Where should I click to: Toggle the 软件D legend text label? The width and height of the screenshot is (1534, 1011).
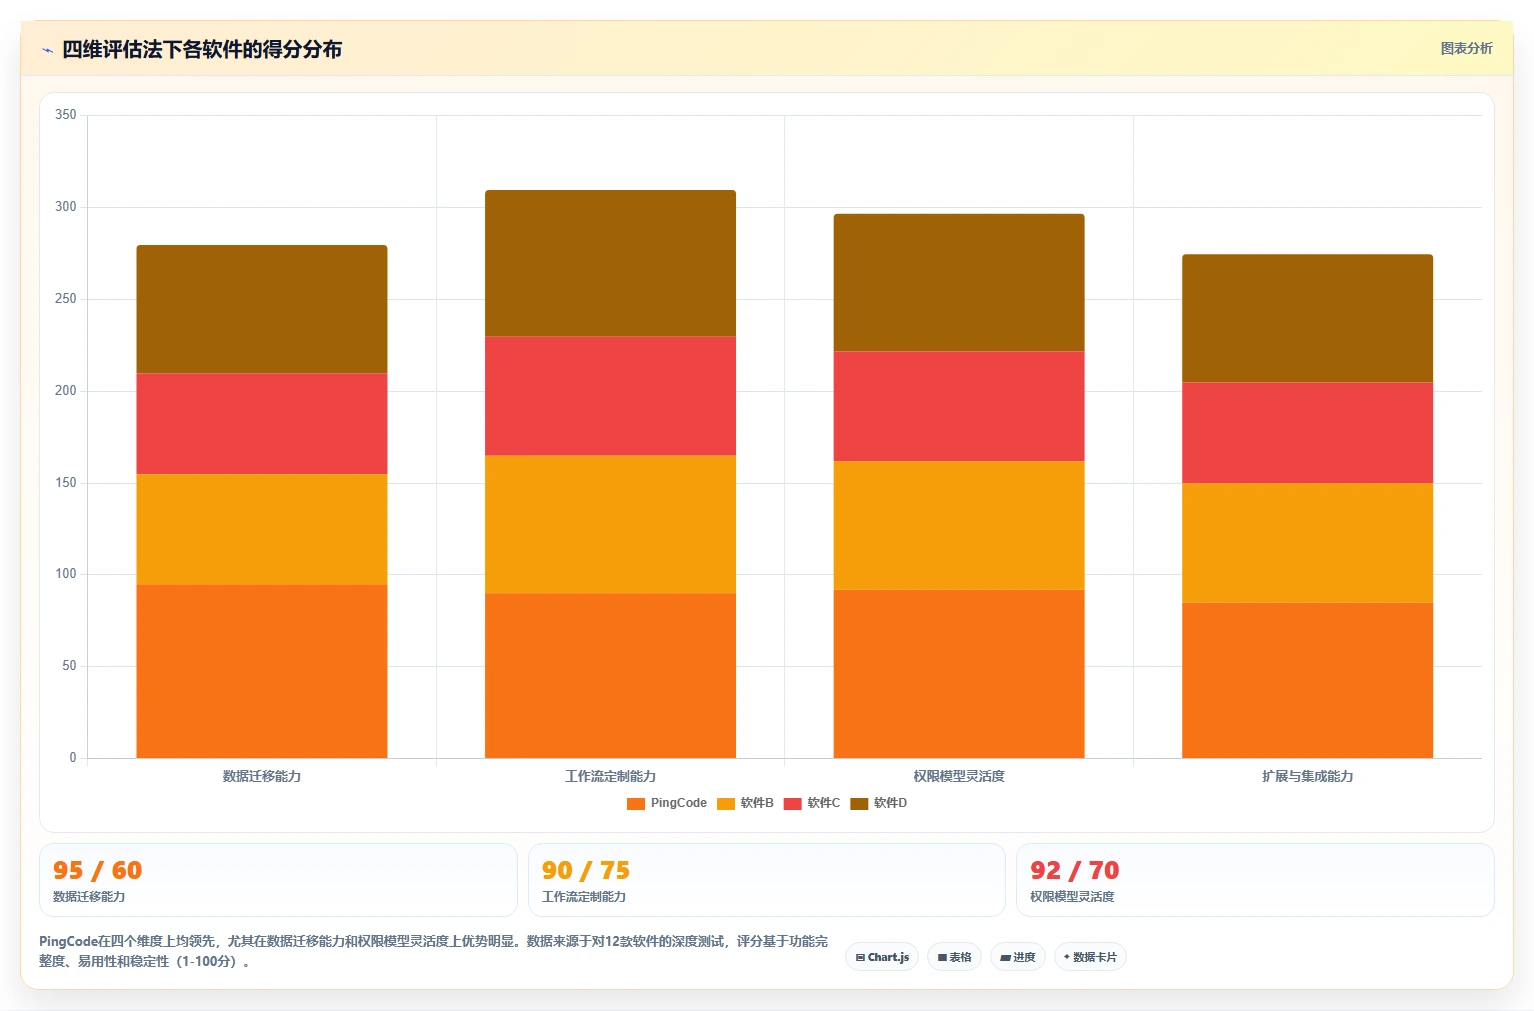(x=890, y=803)
